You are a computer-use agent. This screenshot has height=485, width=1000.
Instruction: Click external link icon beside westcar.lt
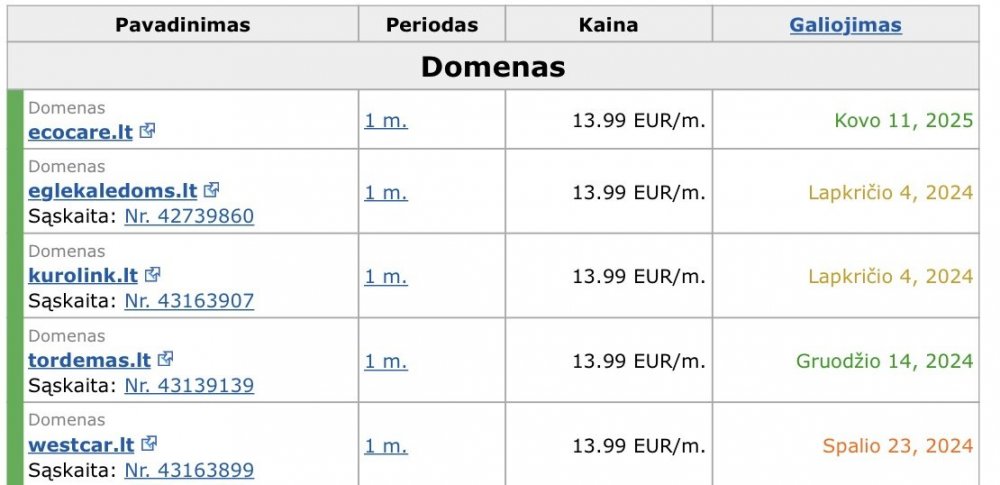tap(149, 444)
